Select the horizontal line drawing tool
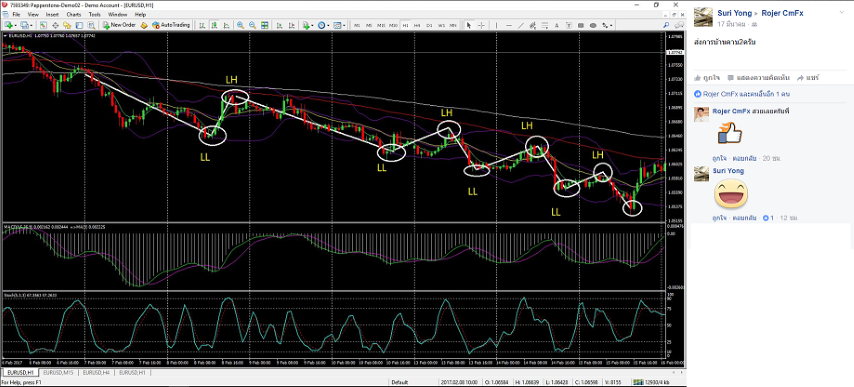Image resolution: width=854 pixels, height=387 pixels. click(509, 25)
